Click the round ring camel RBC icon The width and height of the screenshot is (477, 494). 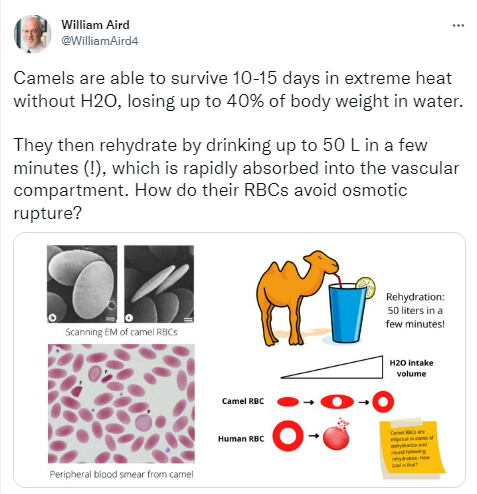pyautogui.click(x=383, y=402)
